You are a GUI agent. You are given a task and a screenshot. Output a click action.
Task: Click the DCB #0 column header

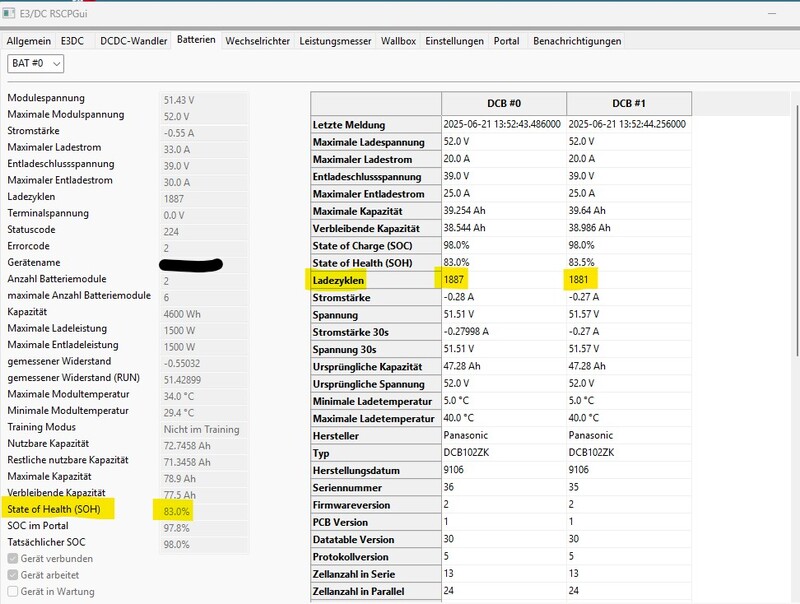pos(504,103)
